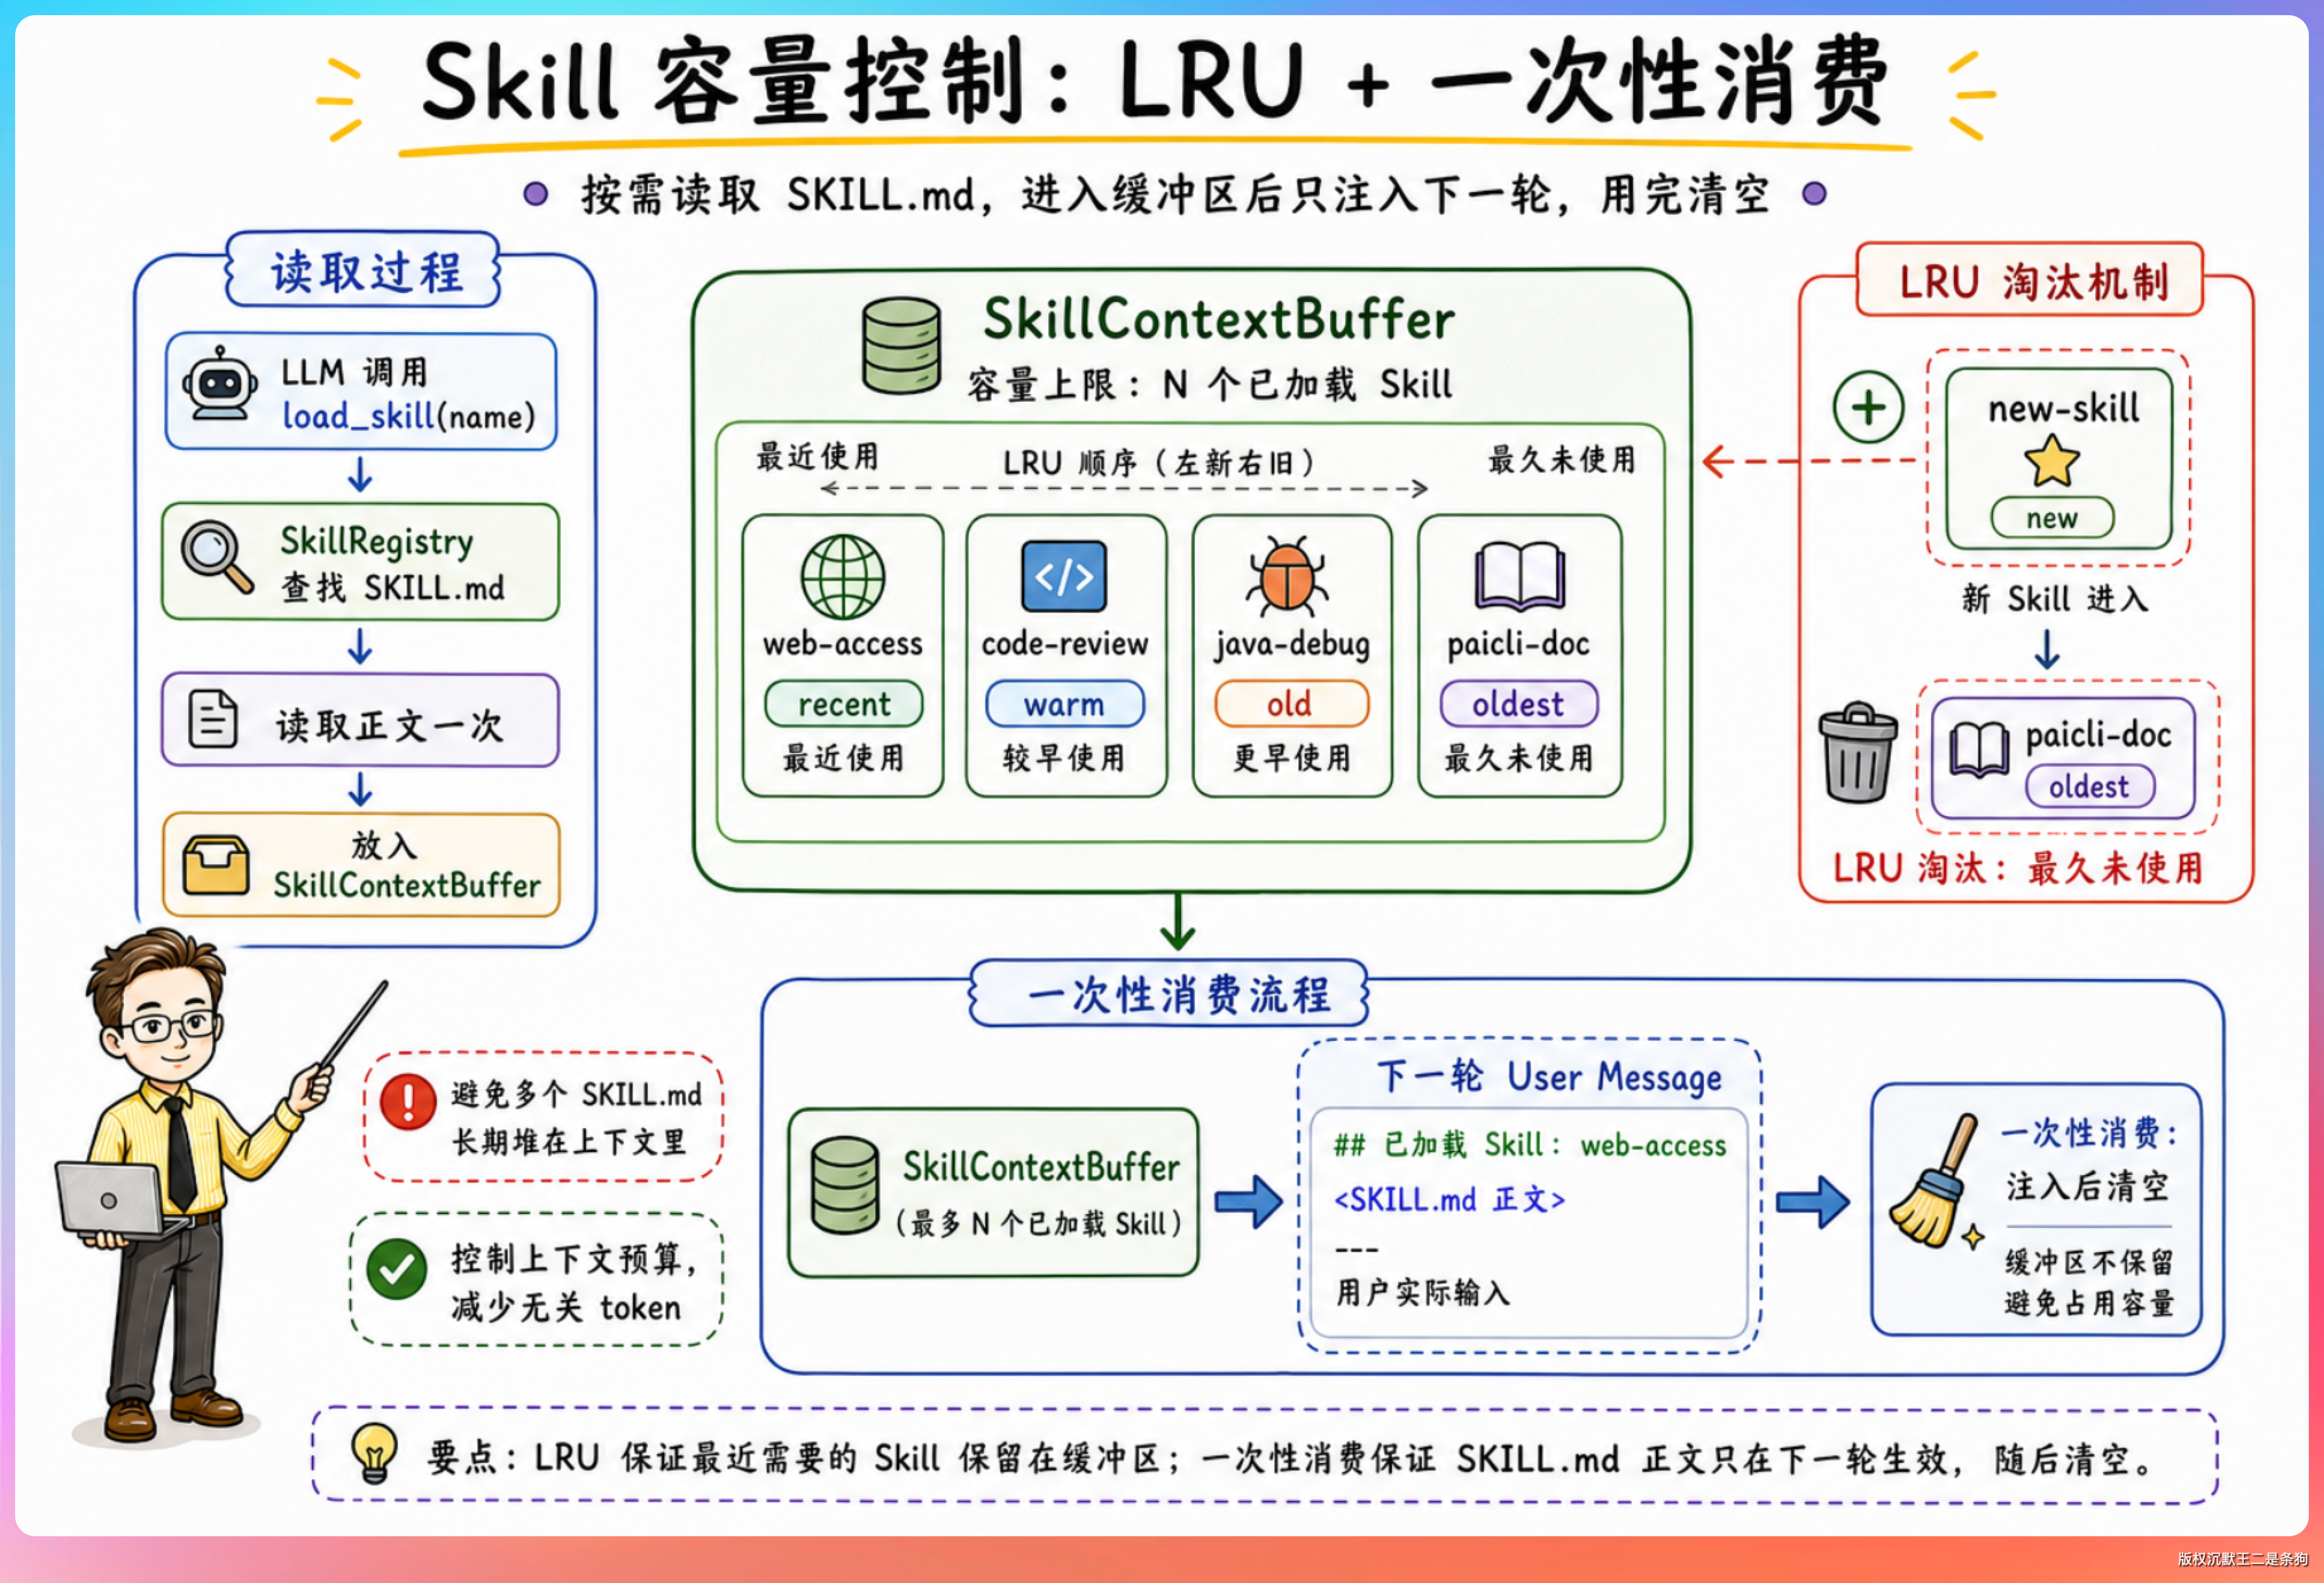2324x1583 pixels.
Task: Click the java-debug card label
Action: pyautogui.click(x=1292, y=644)
